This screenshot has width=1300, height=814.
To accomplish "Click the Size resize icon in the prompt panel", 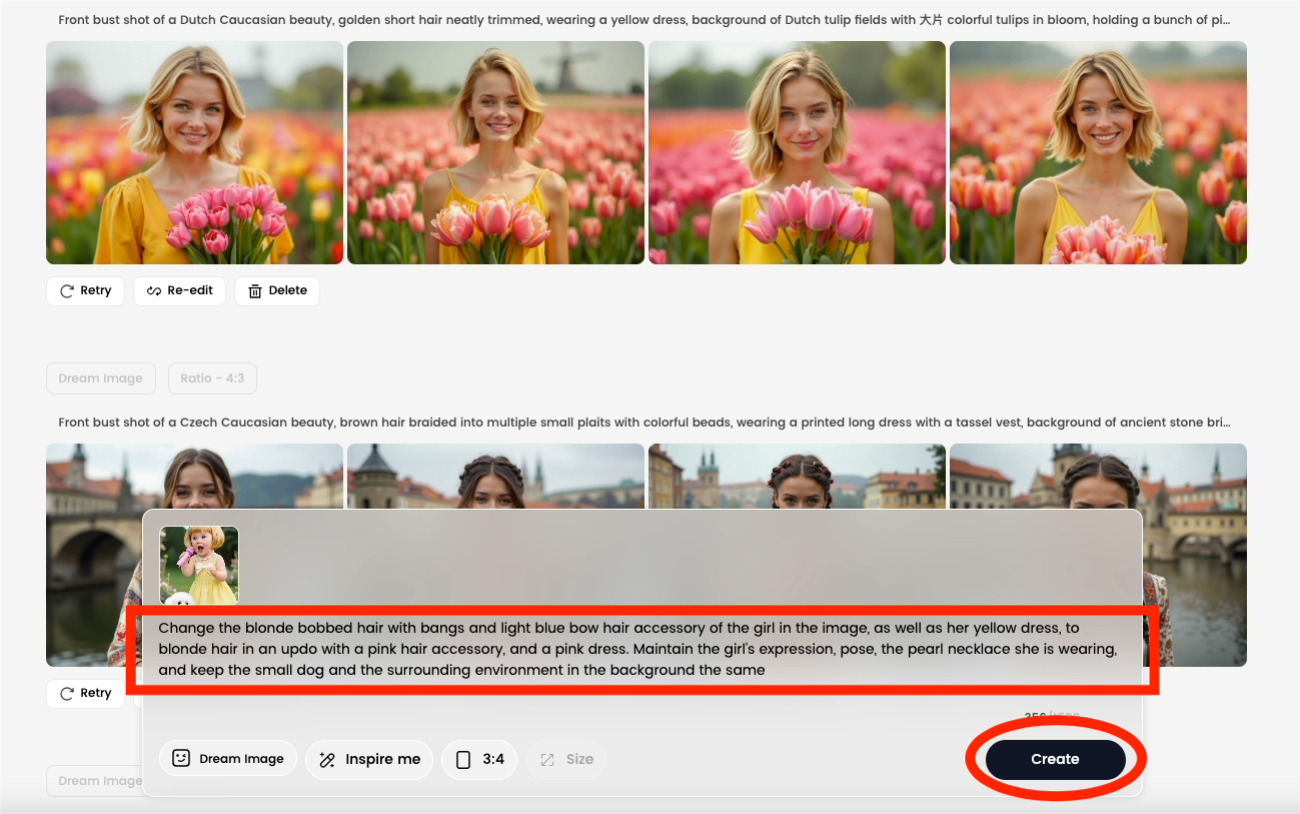I will click(547, 760).
